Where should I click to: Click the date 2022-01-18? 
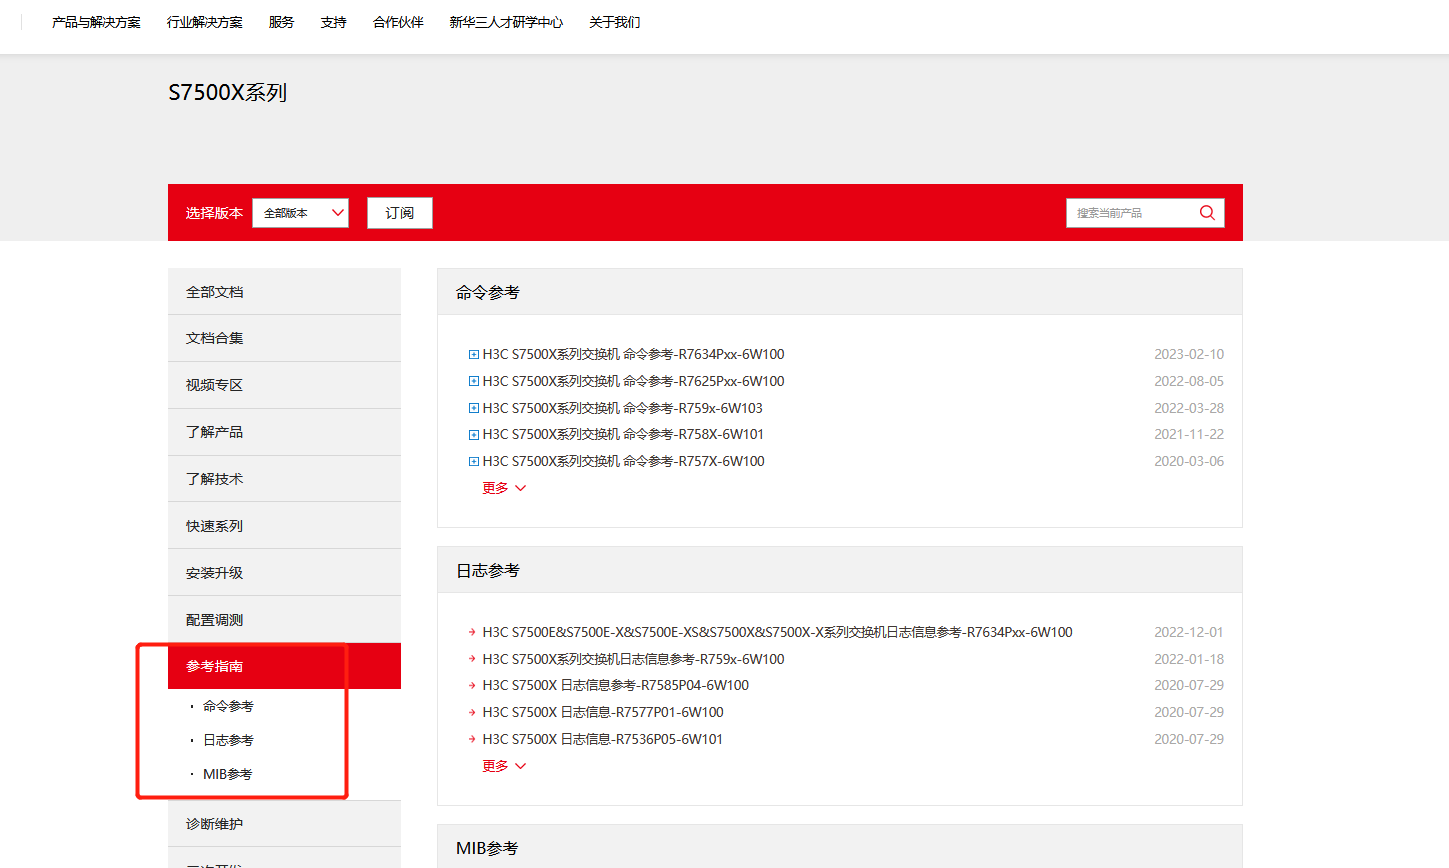pyautogui.click(x=1189, y=659)
